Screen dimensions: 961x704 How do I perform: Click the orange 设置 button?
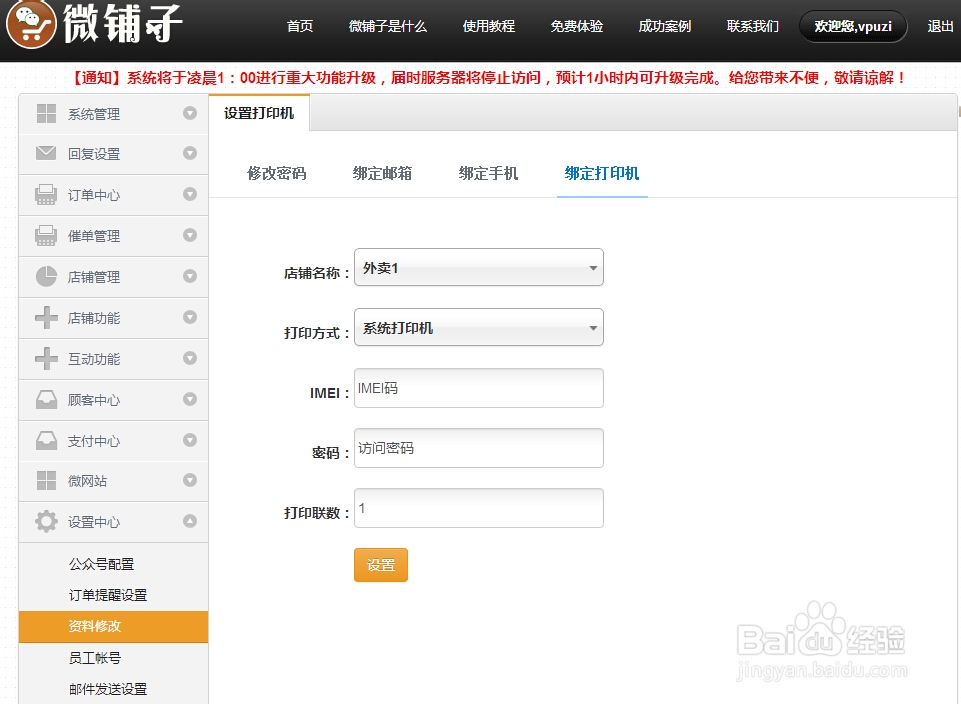[380, 564]
